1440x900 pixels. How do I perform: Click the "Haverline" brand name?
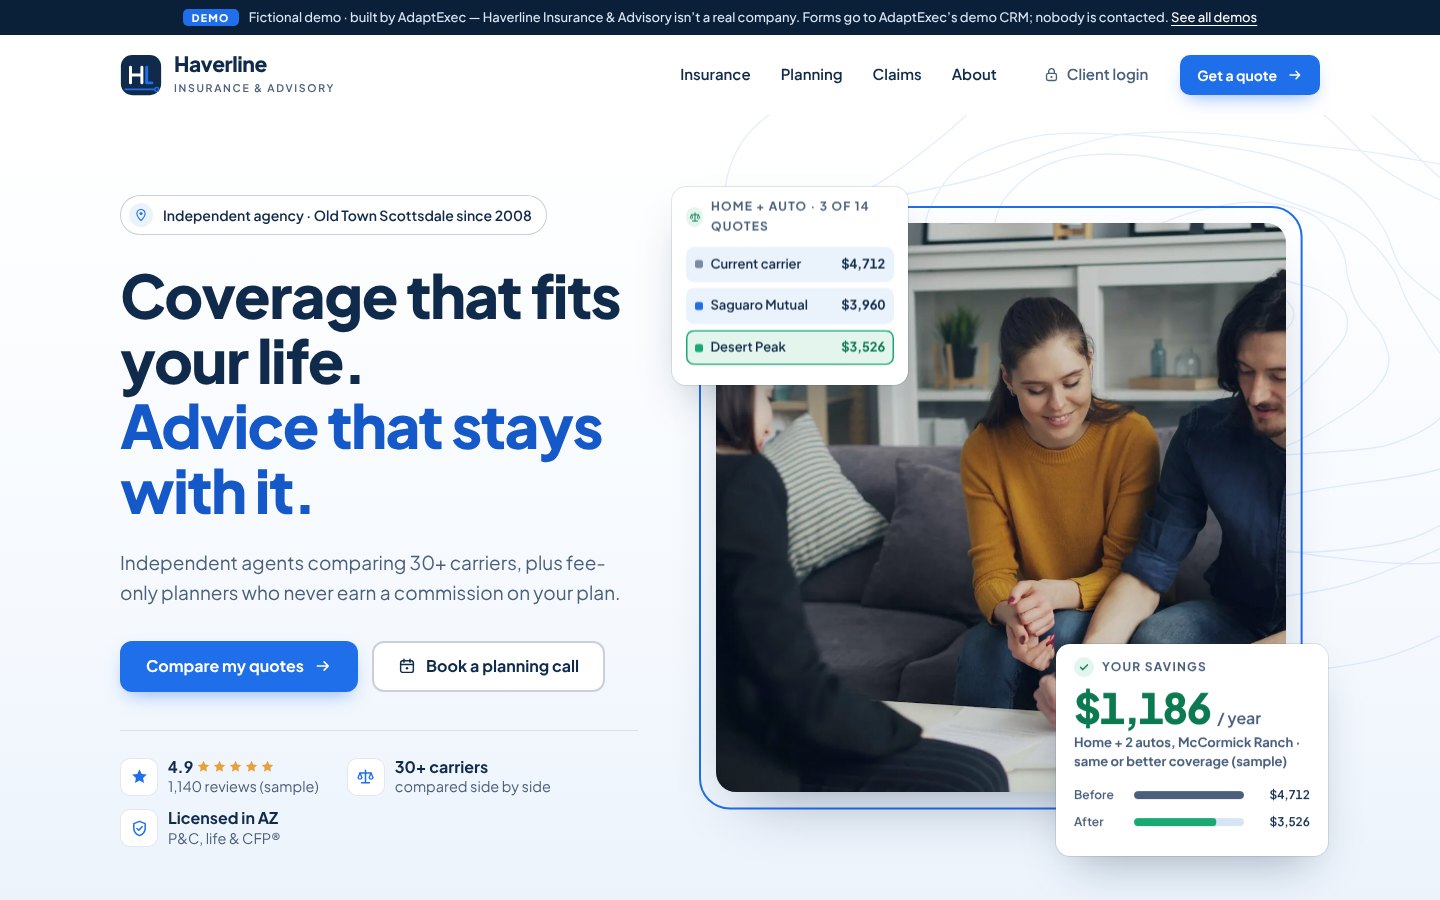coord(220,65)
